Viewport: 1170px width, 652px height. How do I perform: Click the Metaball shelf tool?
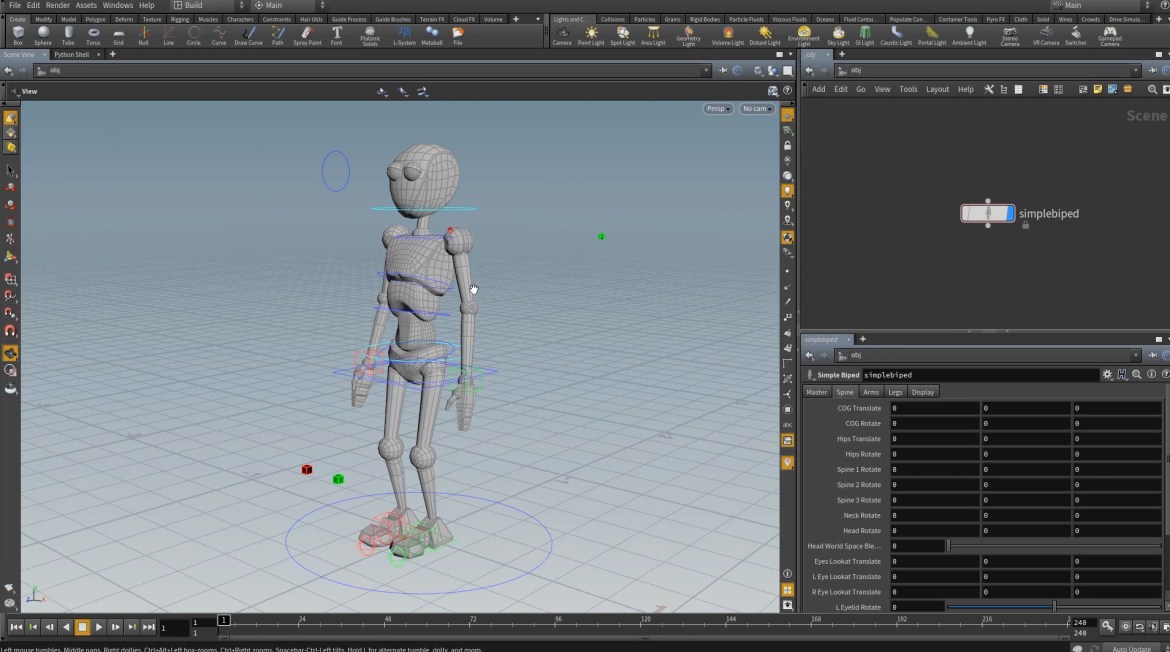(x=432, y=35)
